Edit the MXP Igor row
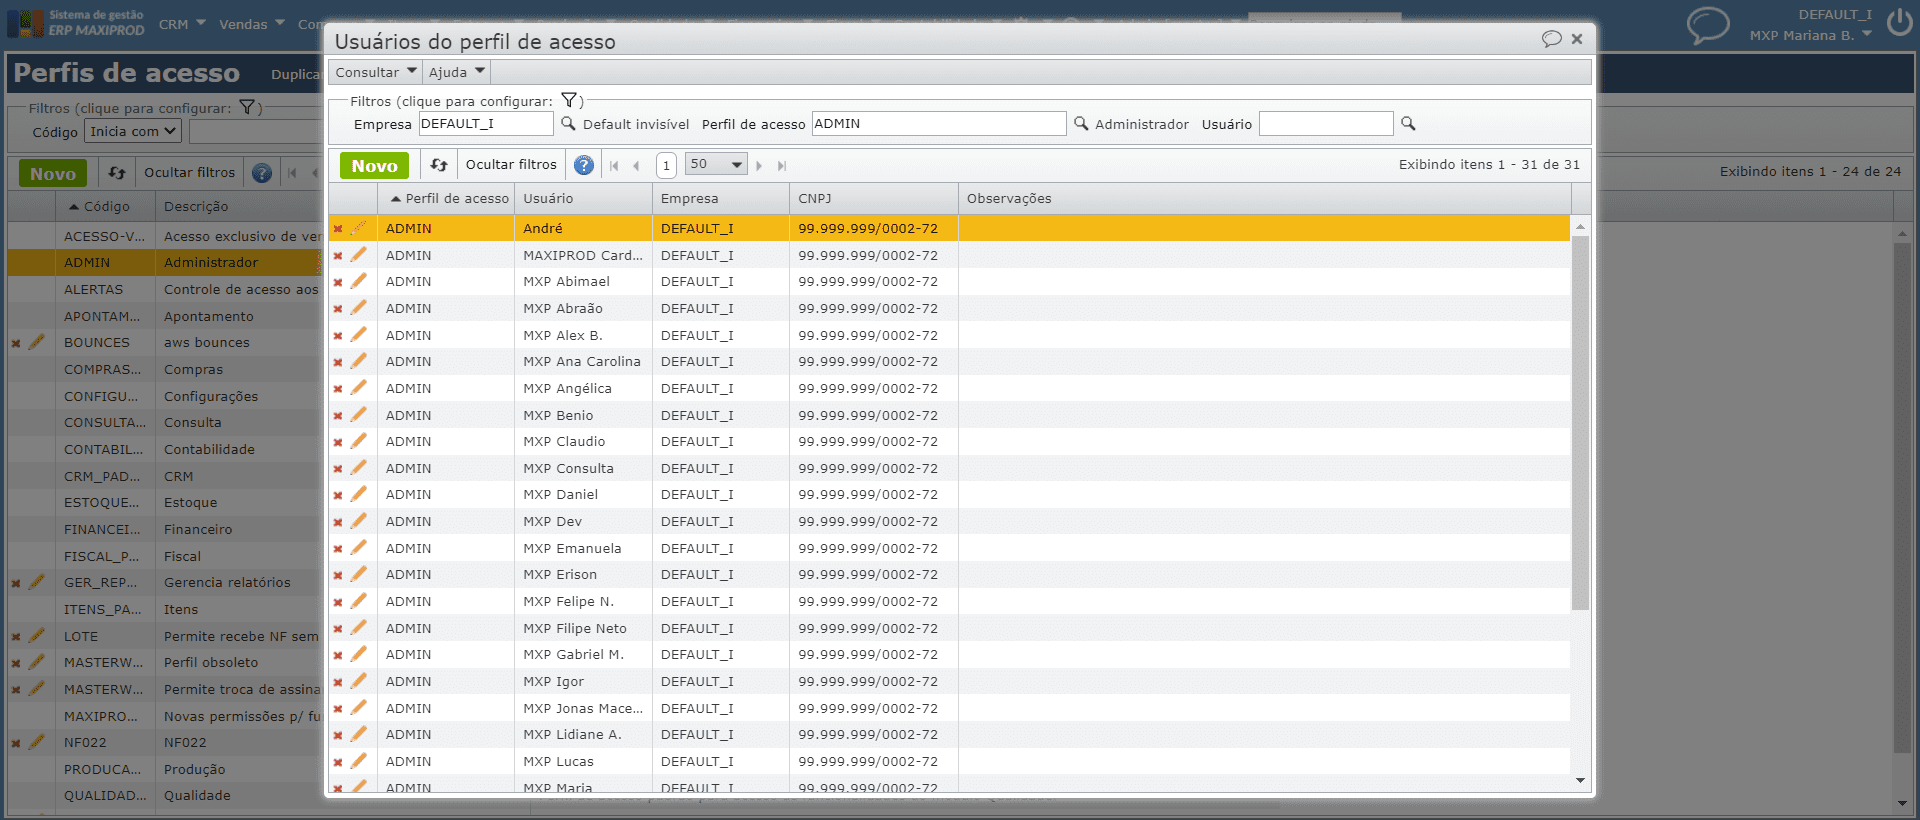Viewport: 1920px width, 820px height. point(358,681)
